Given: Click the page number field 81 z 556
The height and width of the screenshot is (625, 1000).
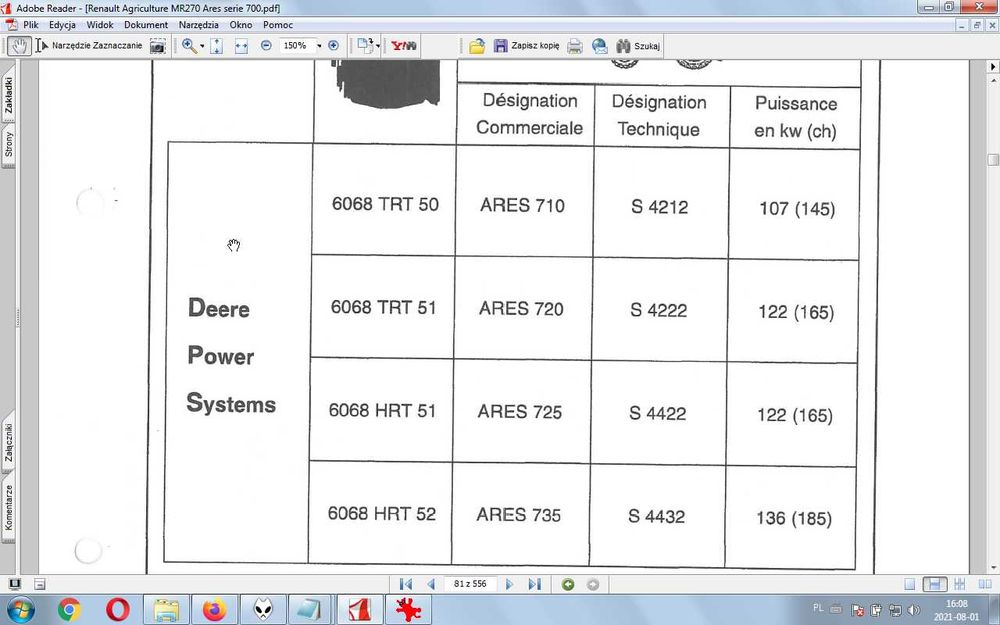Looking at the screenshot, I should click(x=470, y=584).
